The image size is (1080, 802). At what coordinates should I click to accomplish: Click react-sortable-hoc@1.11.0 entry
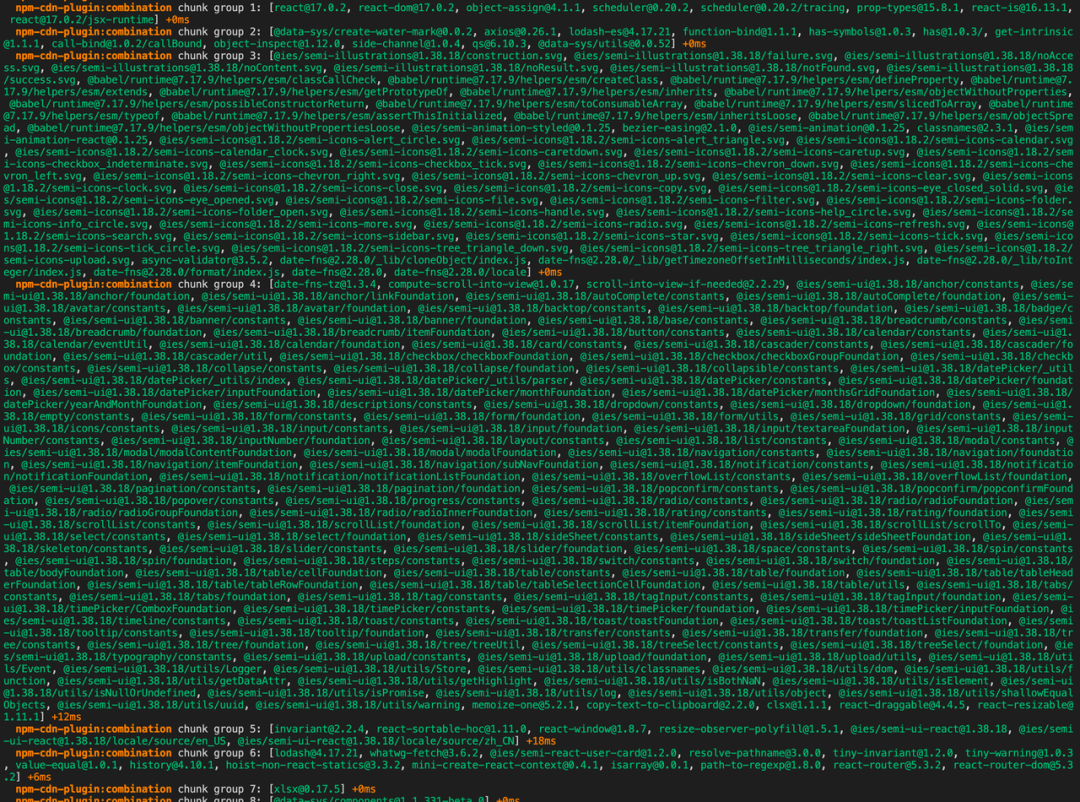click(451, 729)
